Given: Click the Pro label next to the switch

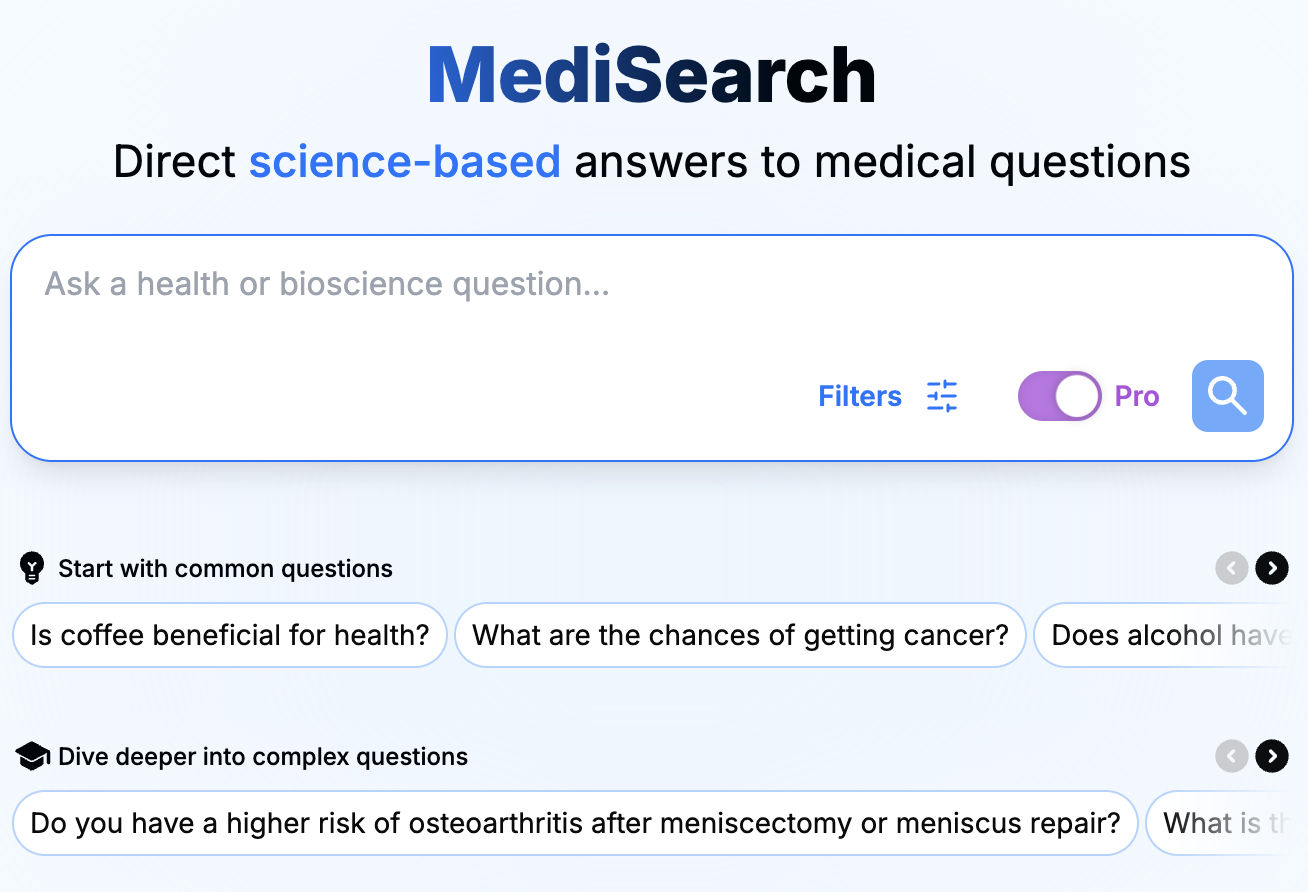Looking at the screenshot, I should click(x=1136, y=396).
